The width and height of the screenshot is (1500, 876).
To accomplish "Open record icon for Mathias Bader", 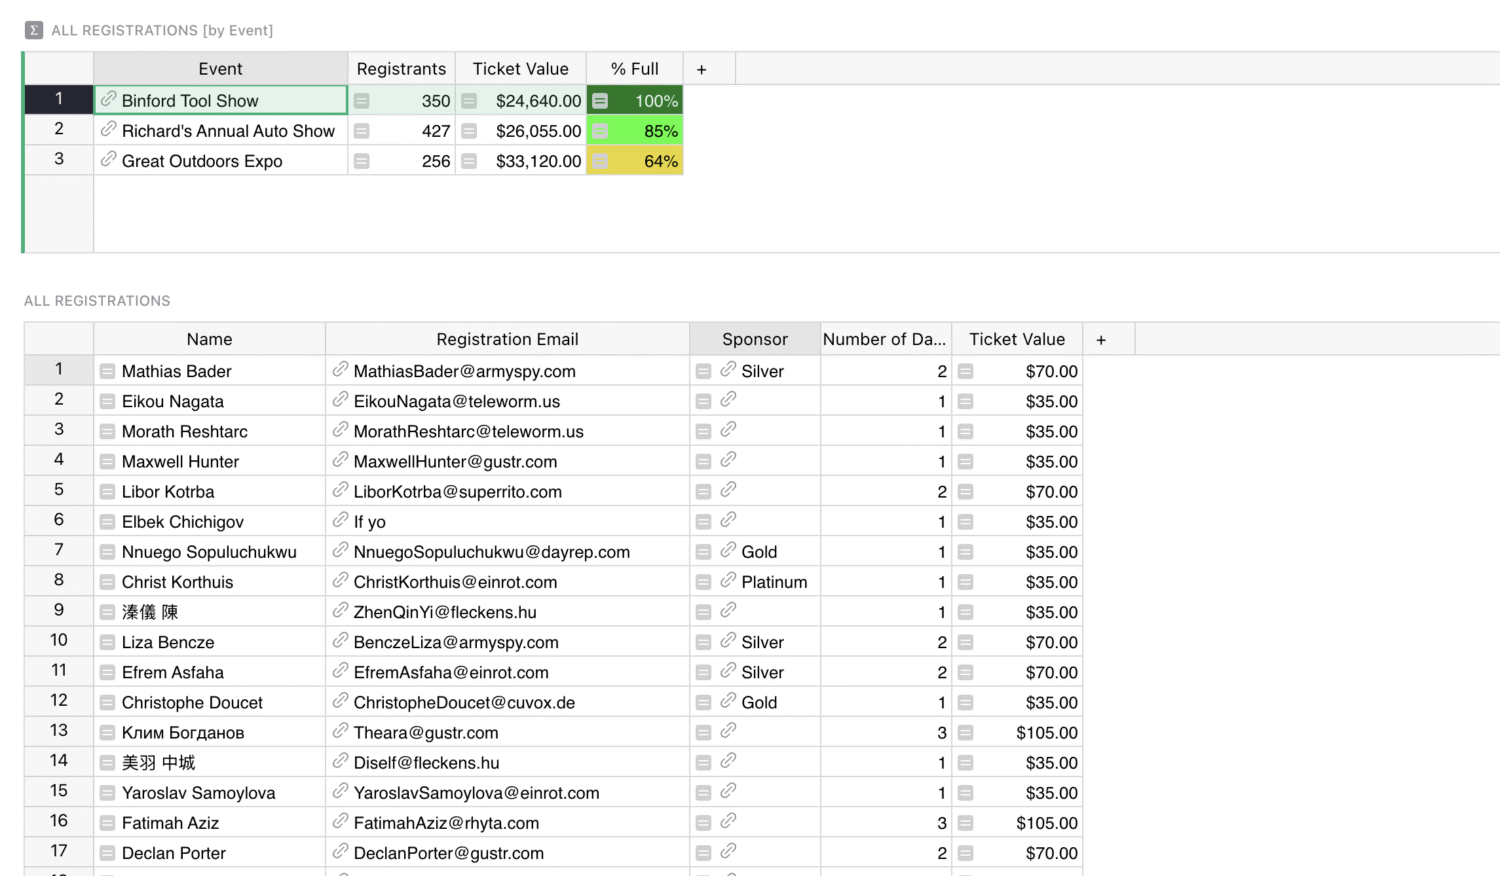I will [107, 371].
